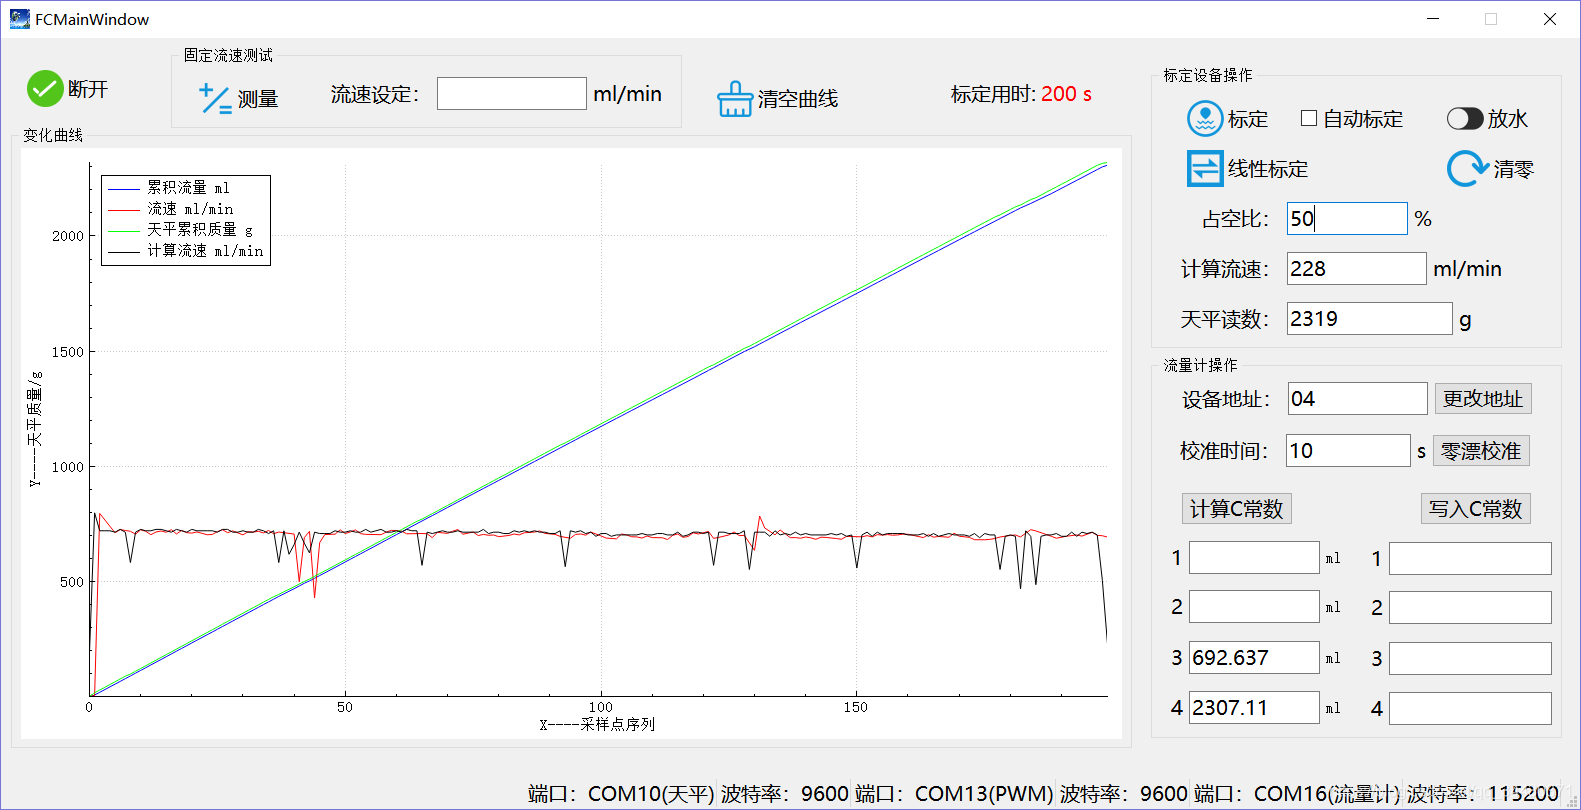Viewport: 1581px width, 810px height.
Task: Click the 计算C常数 button
Action: coord(1236,509)
